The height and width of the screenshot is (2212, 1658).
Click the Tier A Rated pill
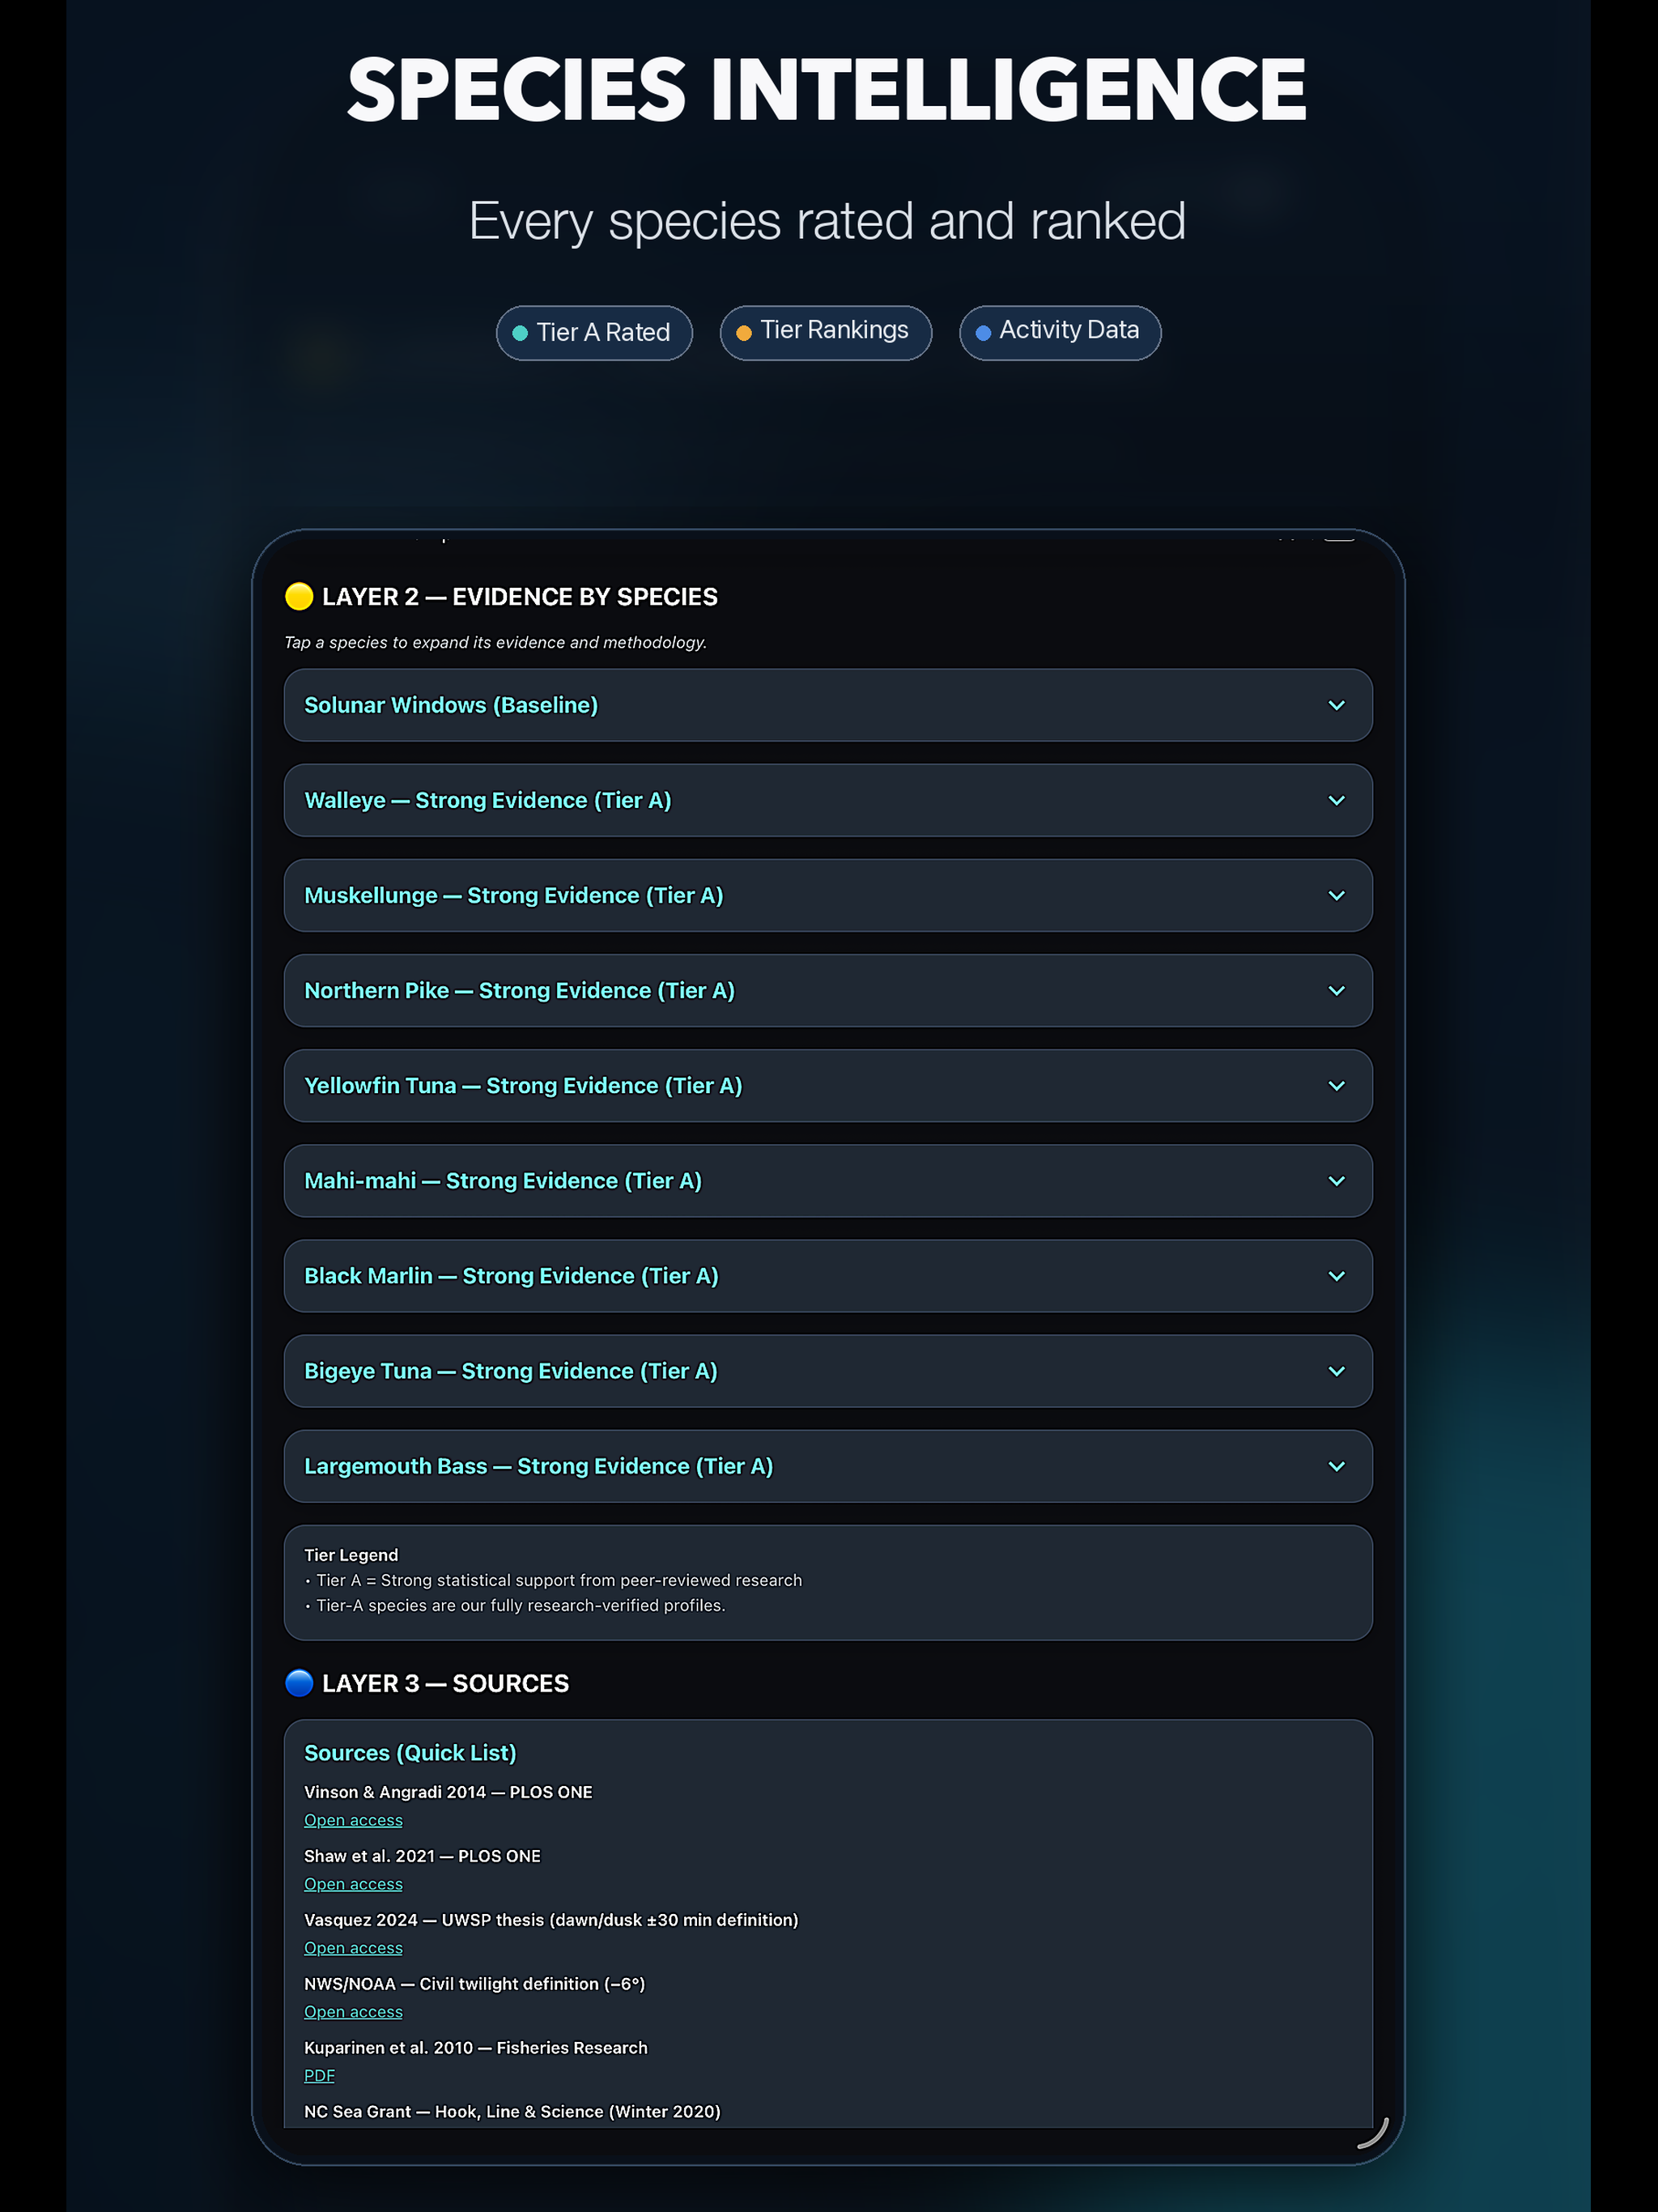point(594,333)
